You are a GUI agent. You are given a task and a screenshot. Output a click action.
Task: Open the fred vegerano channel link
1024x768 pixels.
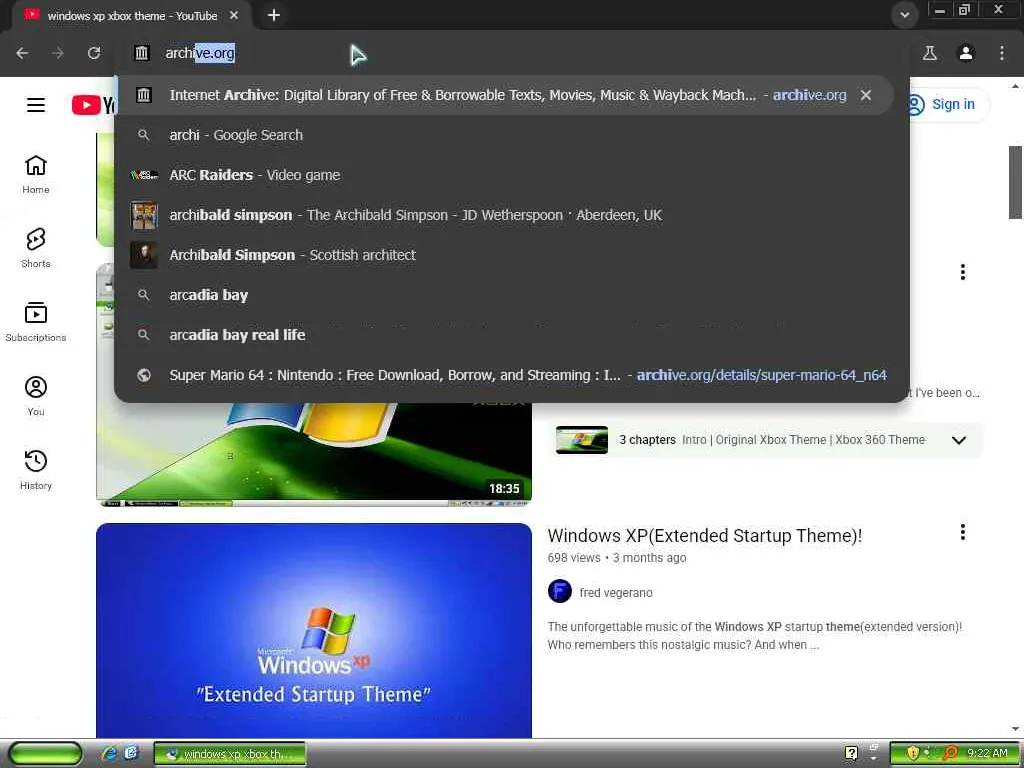pyautogui.click(x=616, y=593)
